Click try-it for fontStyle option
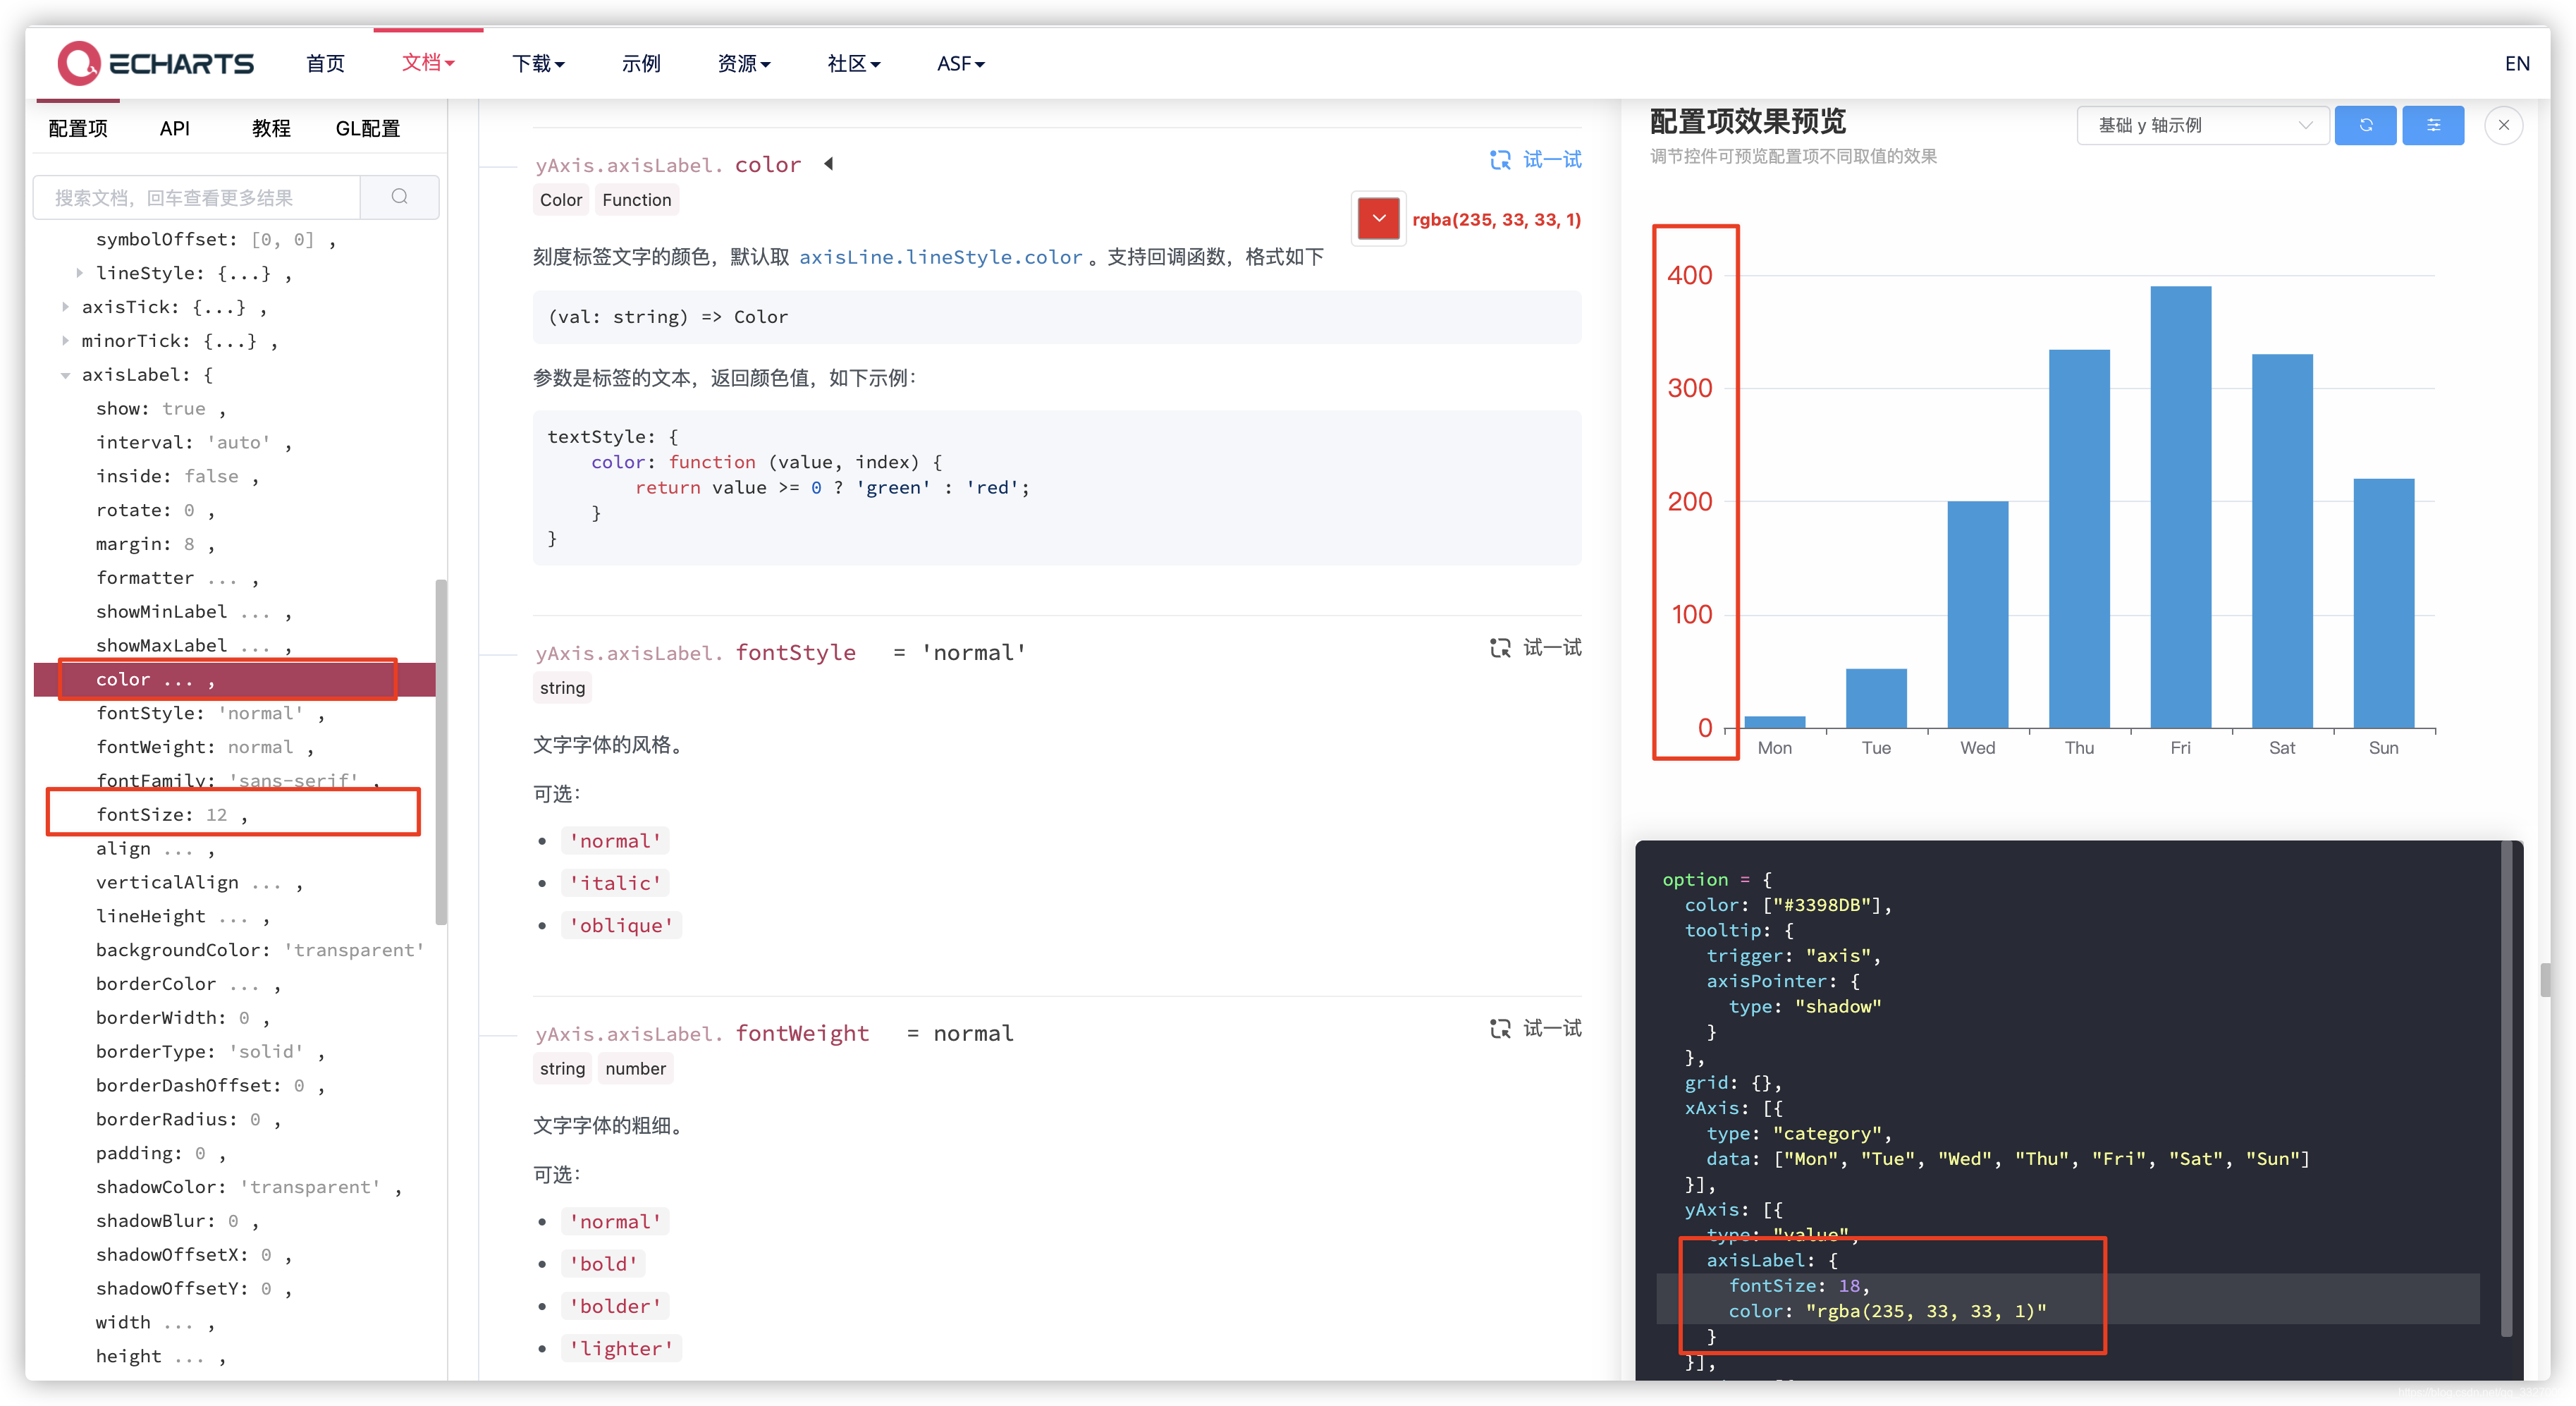 point(1535,648)
